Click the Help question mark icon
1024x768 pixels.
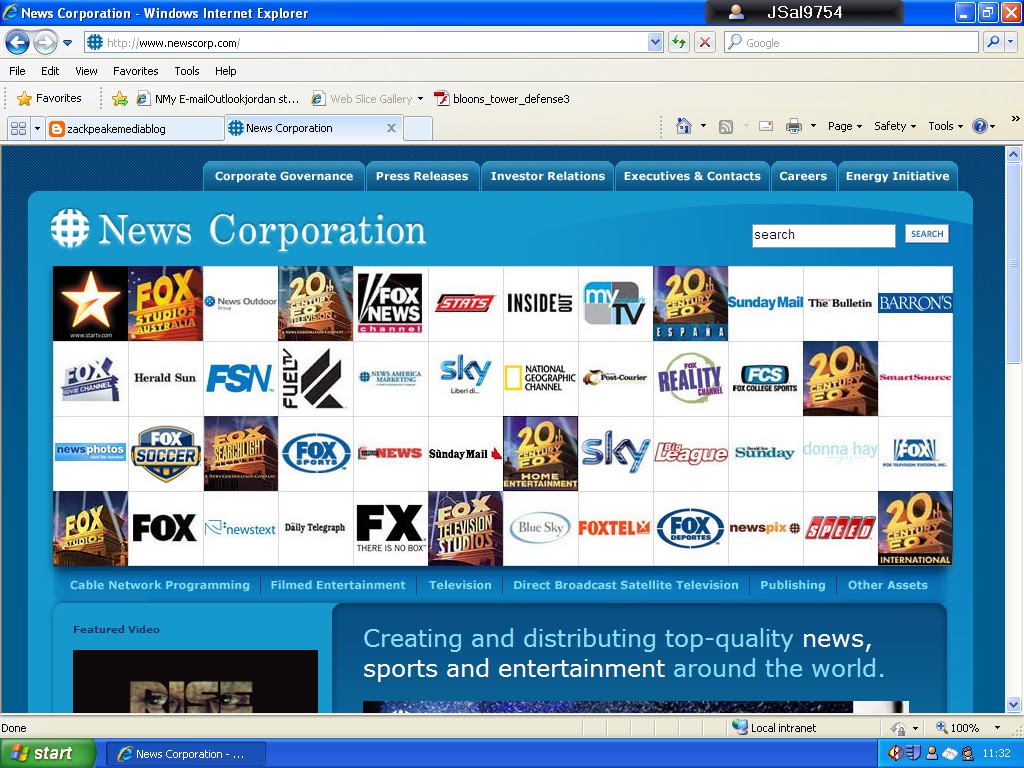point(980,126)
